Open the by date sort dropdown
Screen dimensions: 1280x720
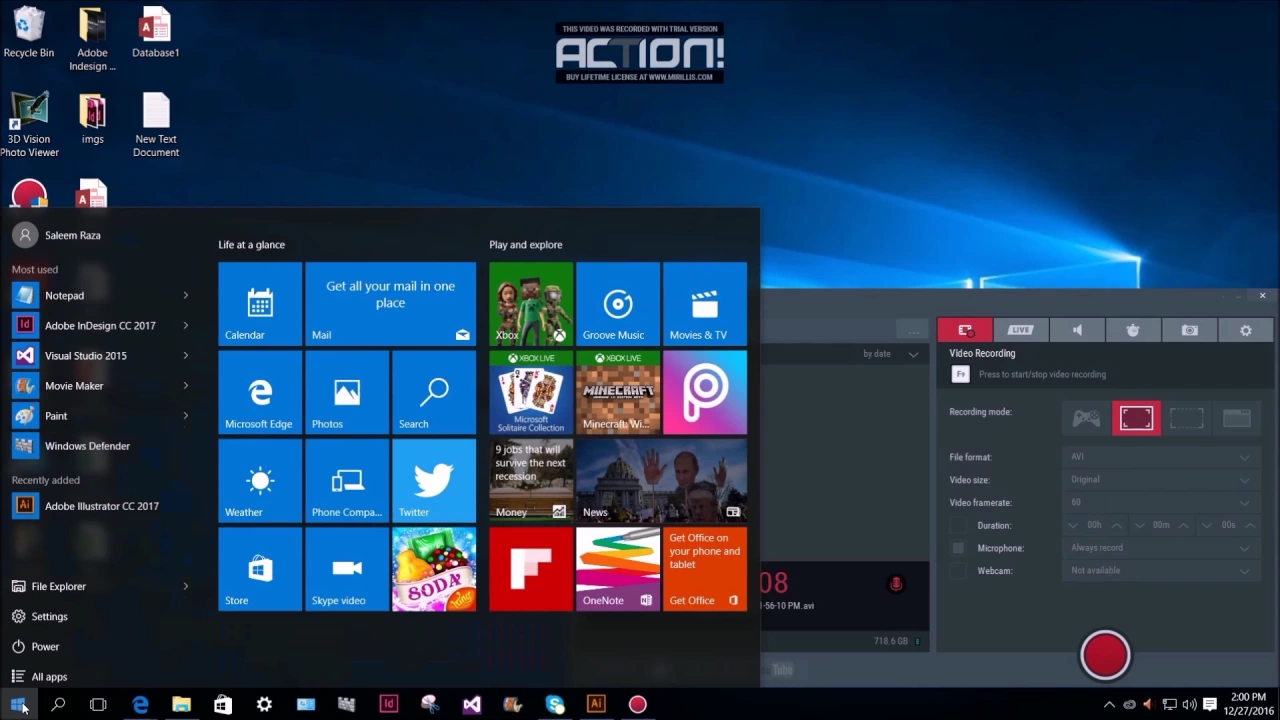pyautogui.click(x=891, y=354)
